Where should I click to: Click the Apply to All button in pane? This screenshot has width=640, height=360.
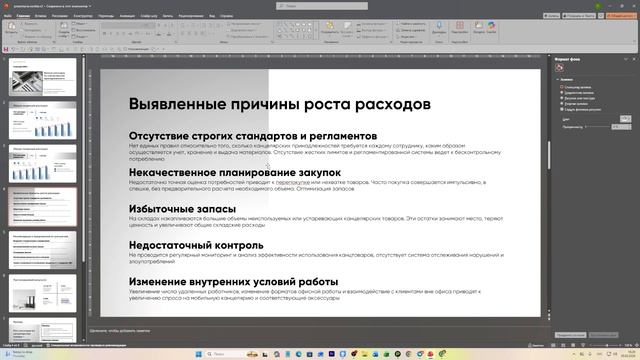pos(570,335)
